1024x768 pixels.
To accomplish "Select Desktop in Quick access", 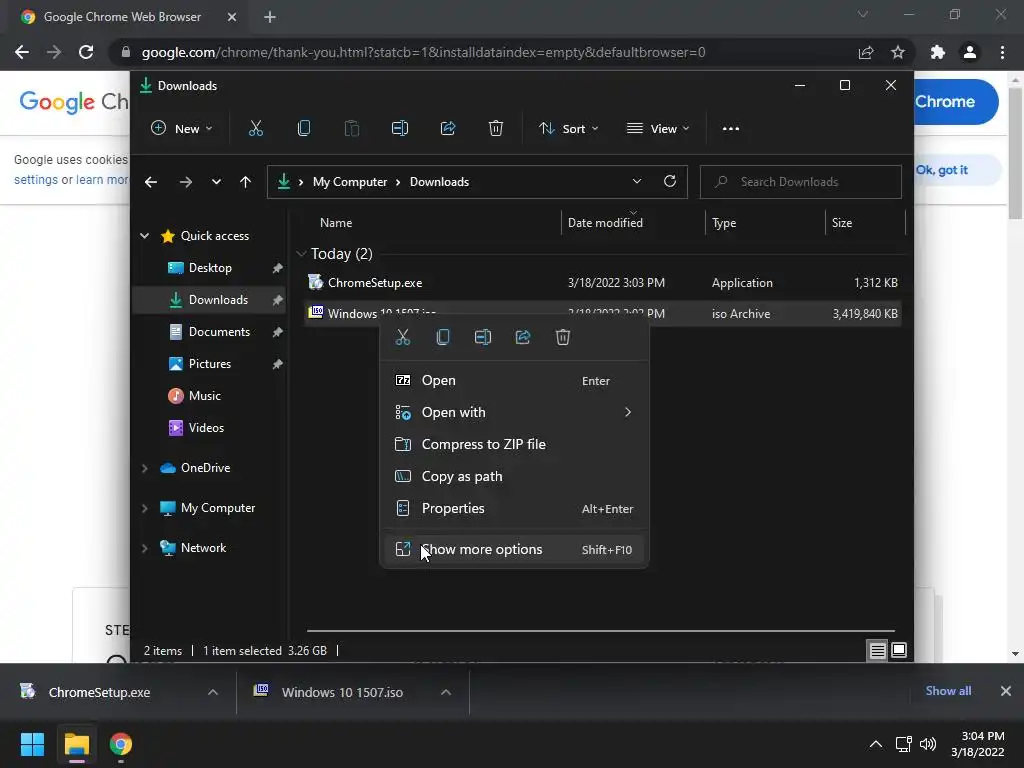I will tap(209, 268).
